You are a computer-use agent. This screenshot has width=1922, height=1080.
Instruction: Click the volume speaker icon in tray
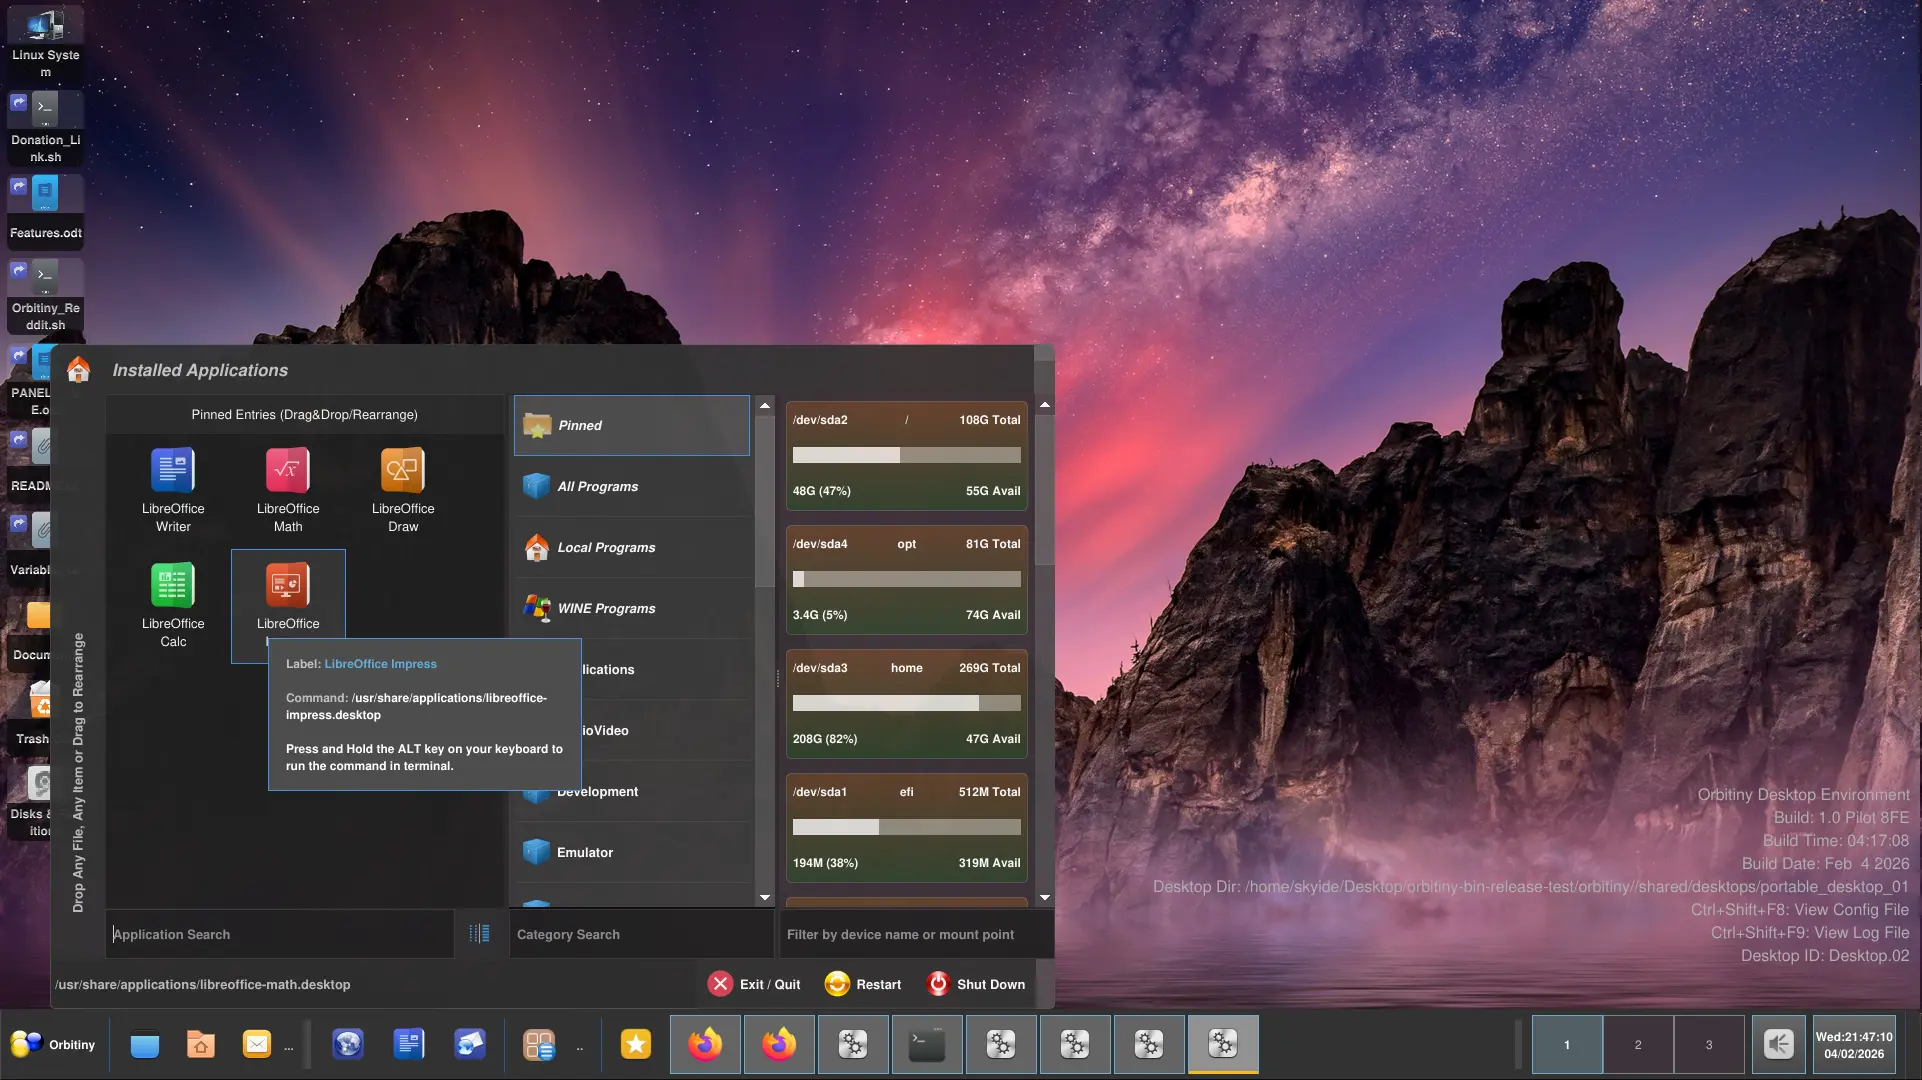pyautogui.click(x=1779, y=1045)
